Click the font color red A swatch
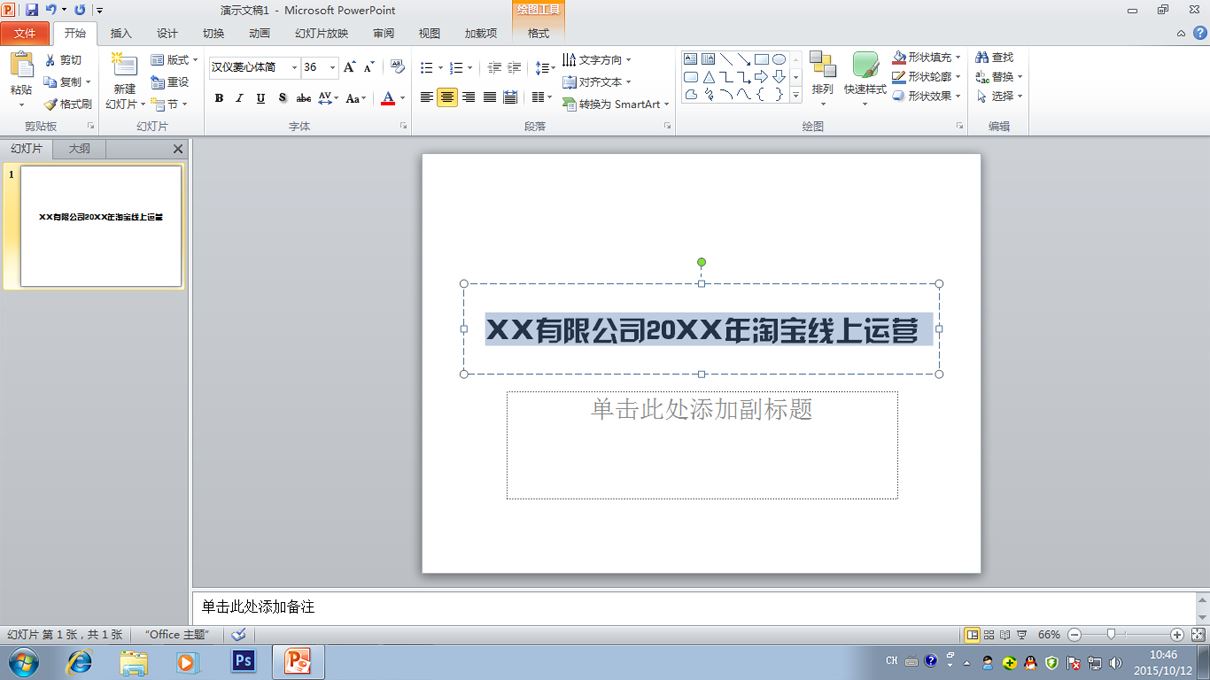This screenshot has height=680, width=1210. tap(388, 98)
